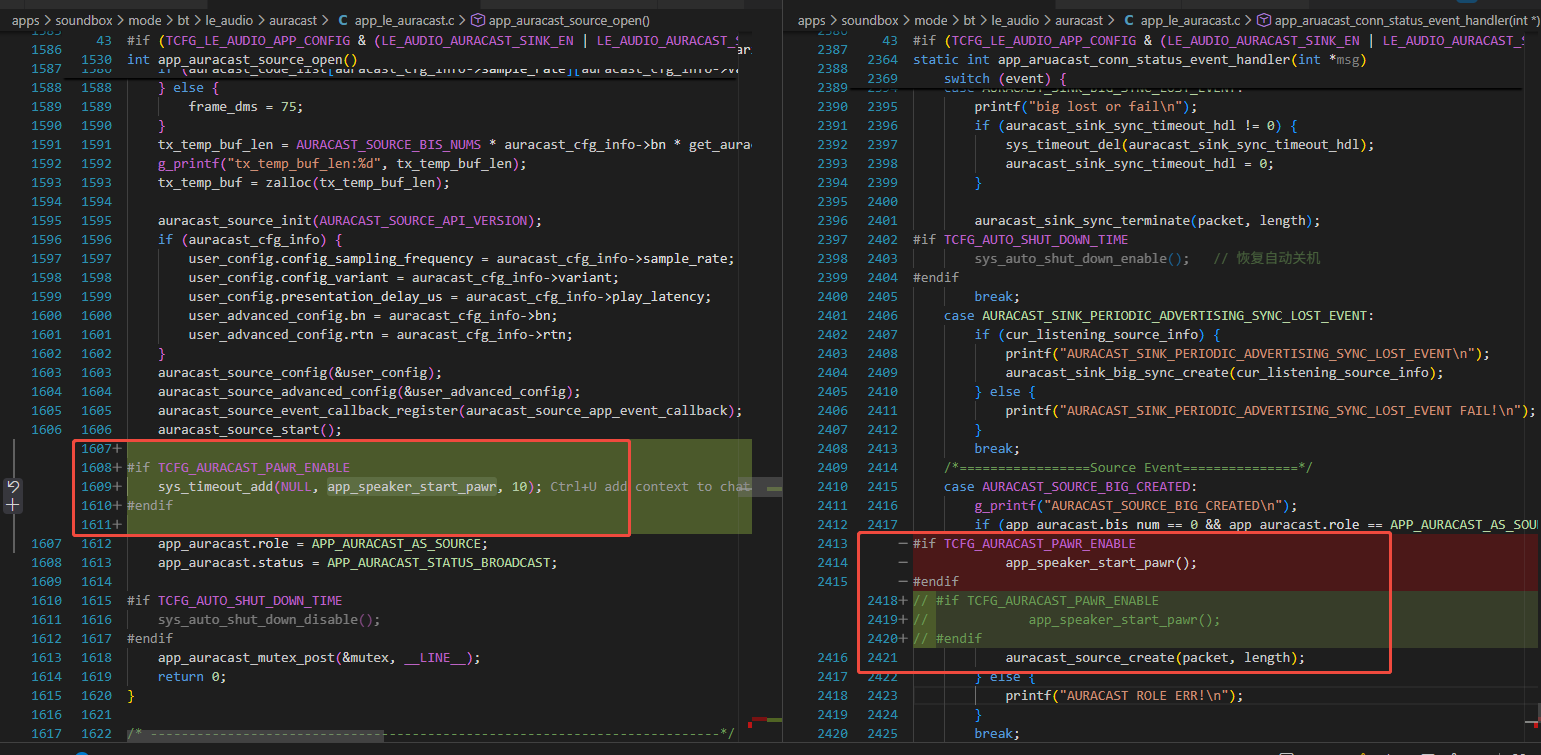The height and width of the screenshot is (755, 1541).
Task: Open the apps breadcrumb in left pane
Action: (x=26, y=20)
